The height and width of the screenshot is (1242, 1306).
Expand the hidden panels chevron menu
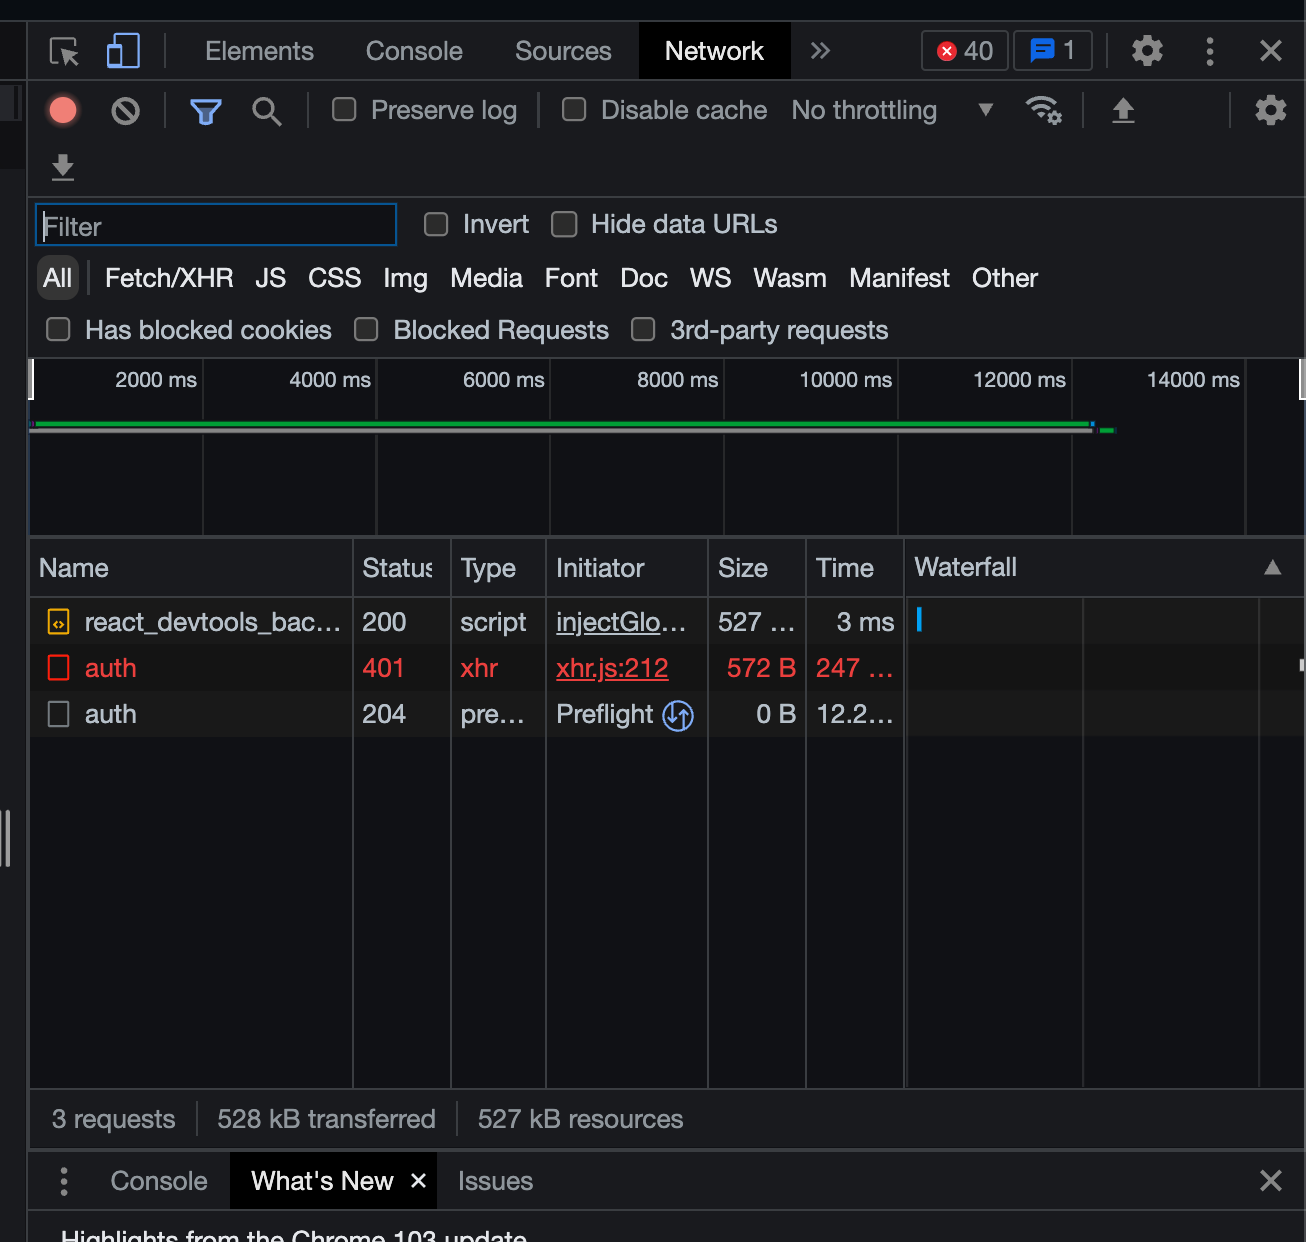tap(820, 50)
